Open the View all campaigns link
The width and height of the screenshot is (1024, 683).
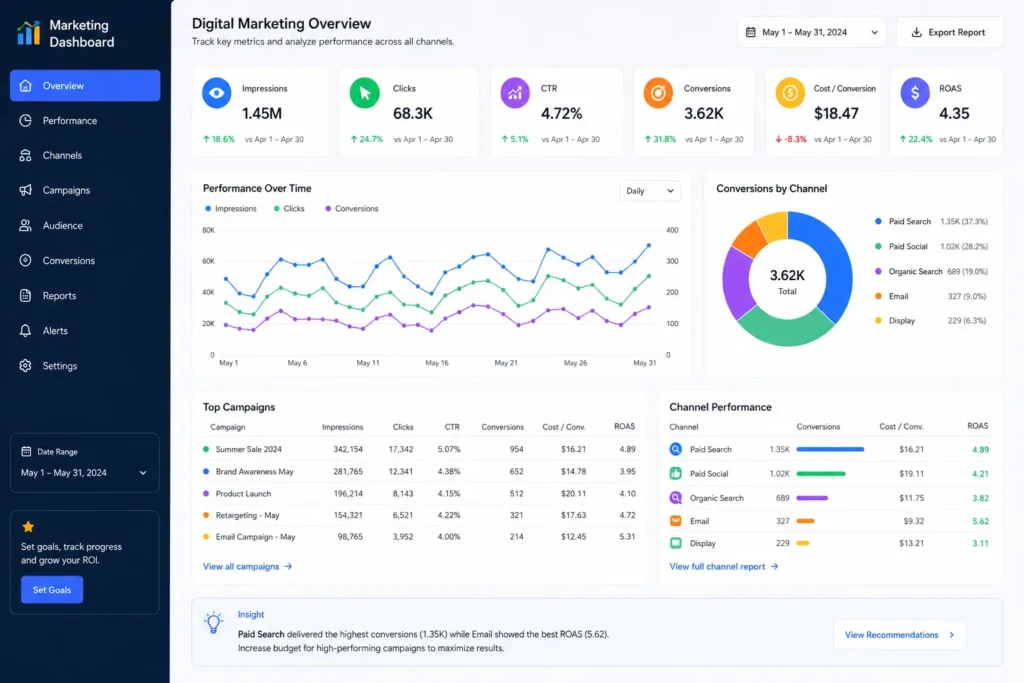pos(248,566)
